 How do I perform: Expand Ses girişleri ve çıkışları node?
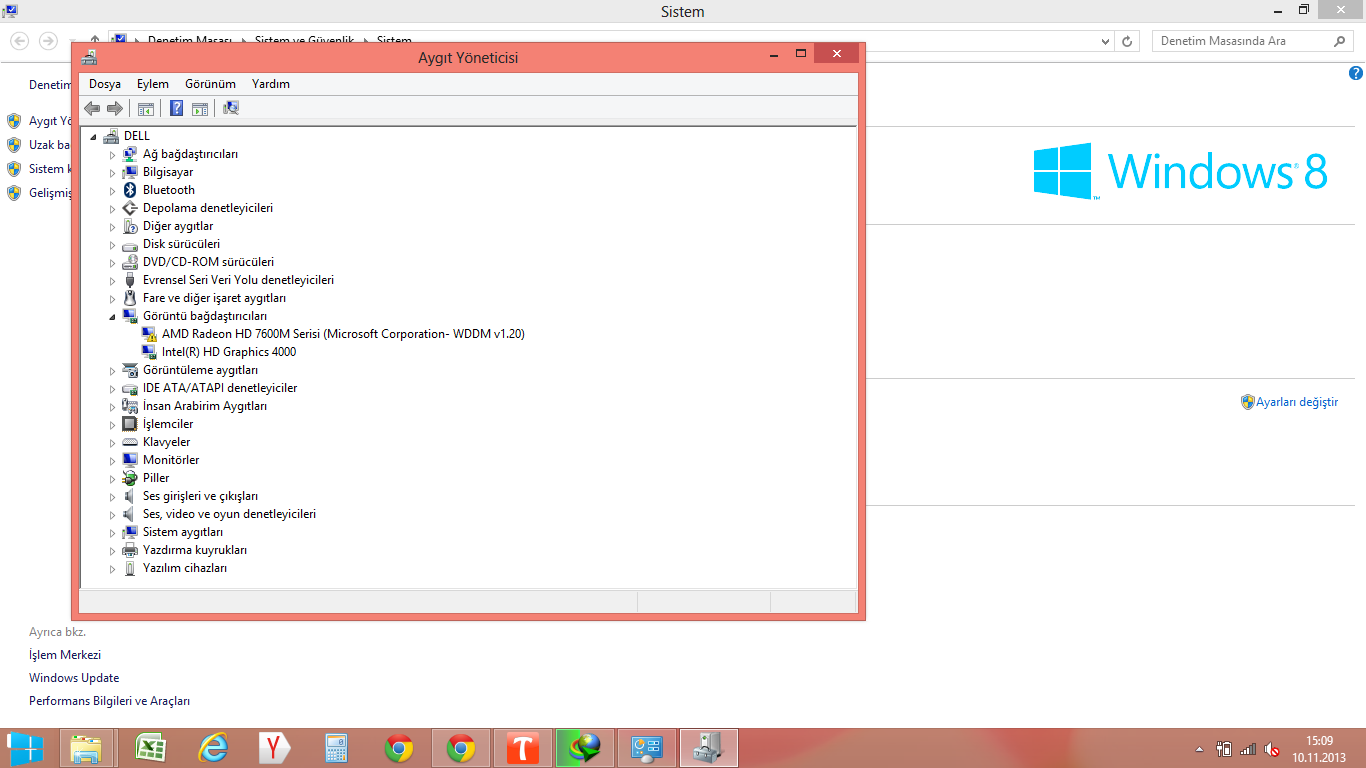pos(112,496)
